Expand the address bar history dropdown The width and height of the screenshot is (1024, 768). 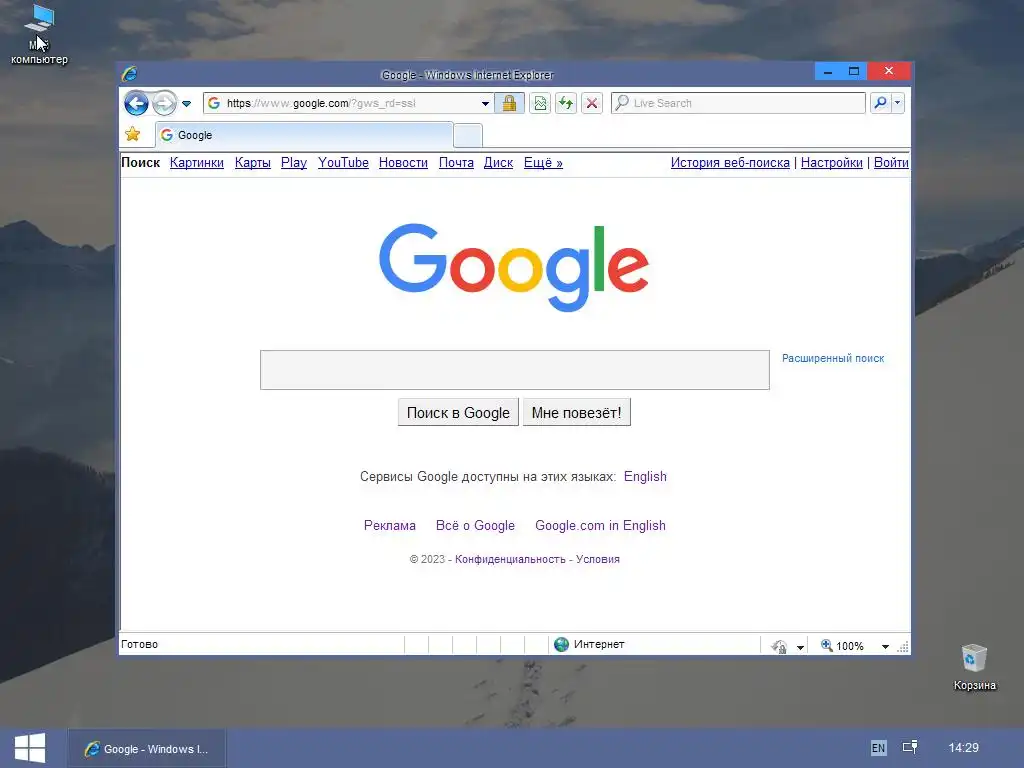coord(485,103)
